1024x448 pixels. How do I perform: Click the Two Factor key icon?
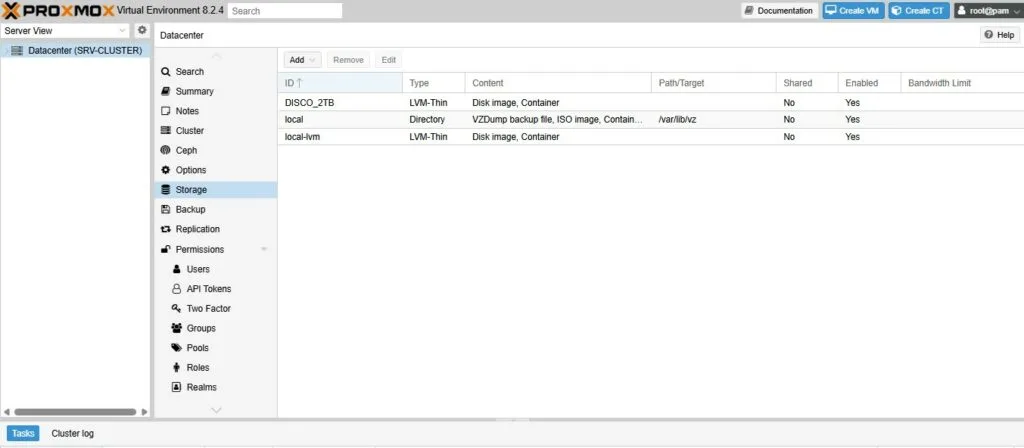coord(176,308)
